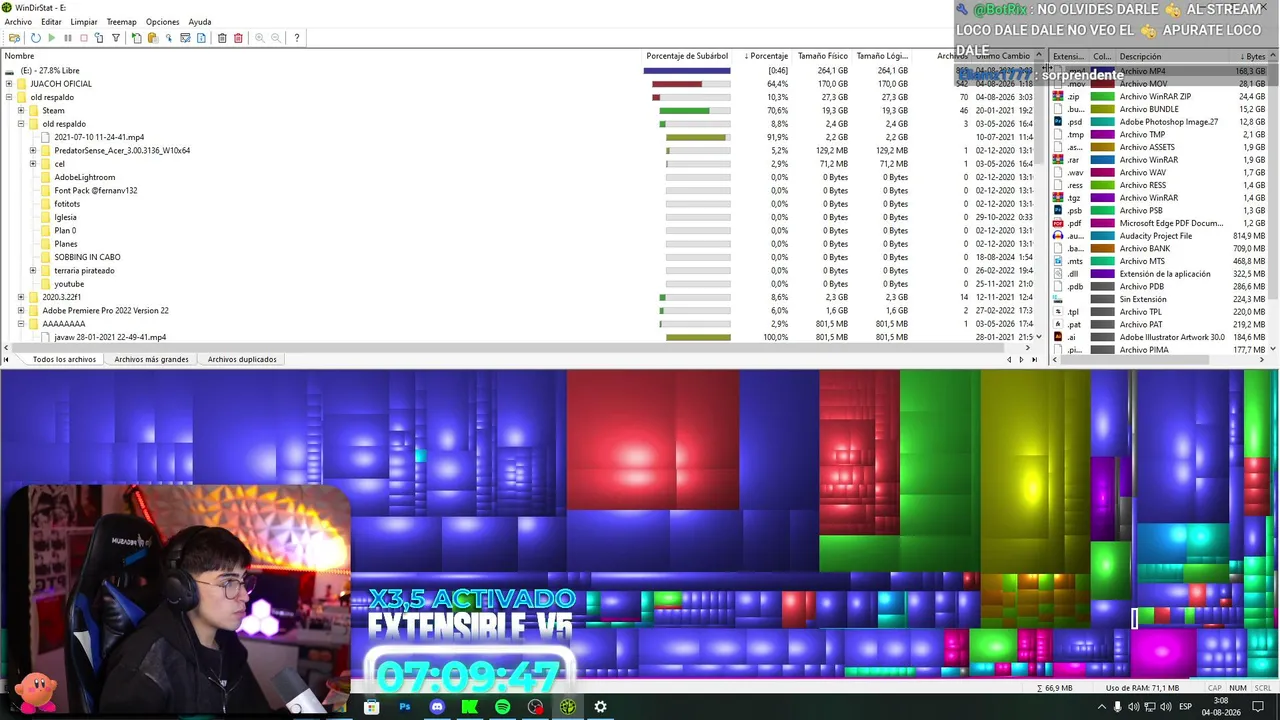Click the zoom in magnifier toolbar icon

coord(260,38)
